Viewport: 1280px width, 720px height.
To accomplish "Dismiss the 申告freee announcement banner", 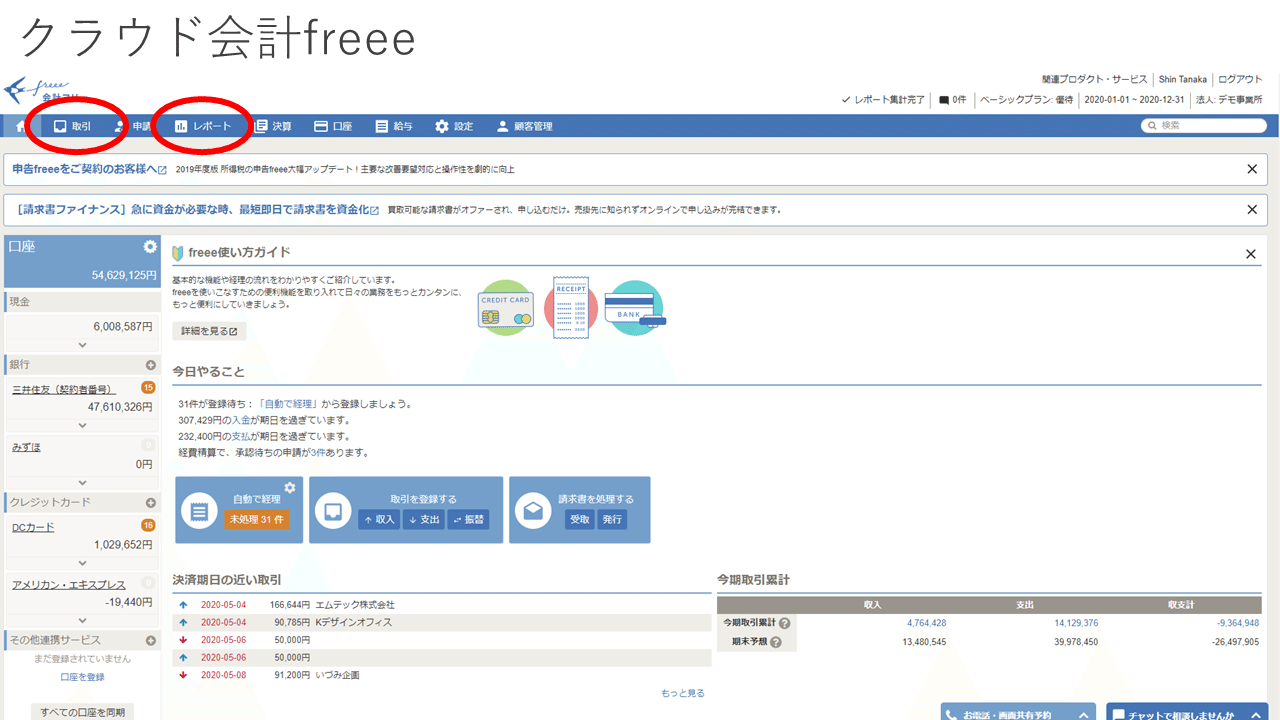I will coord(1252,169).
